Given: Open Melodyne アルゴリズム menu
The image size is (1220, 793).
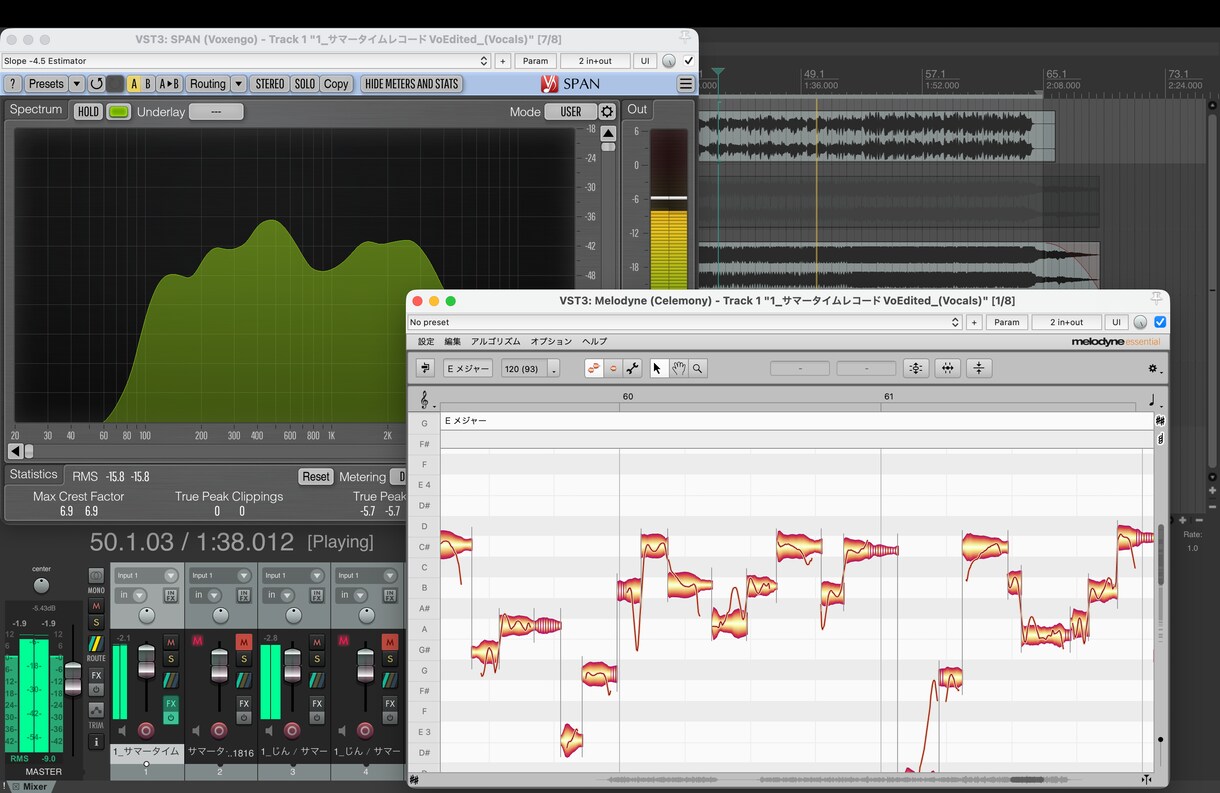Looking at the screenshot, I should [x=496, y=342].
